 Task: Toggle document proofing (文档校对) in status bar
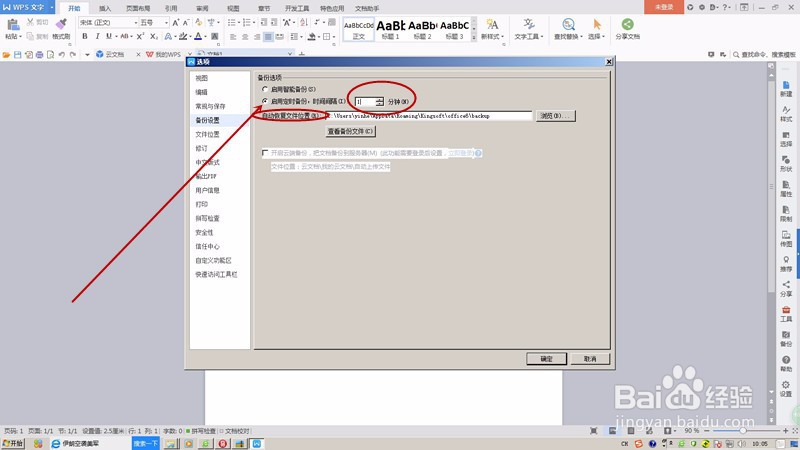(x=234, y=431)
